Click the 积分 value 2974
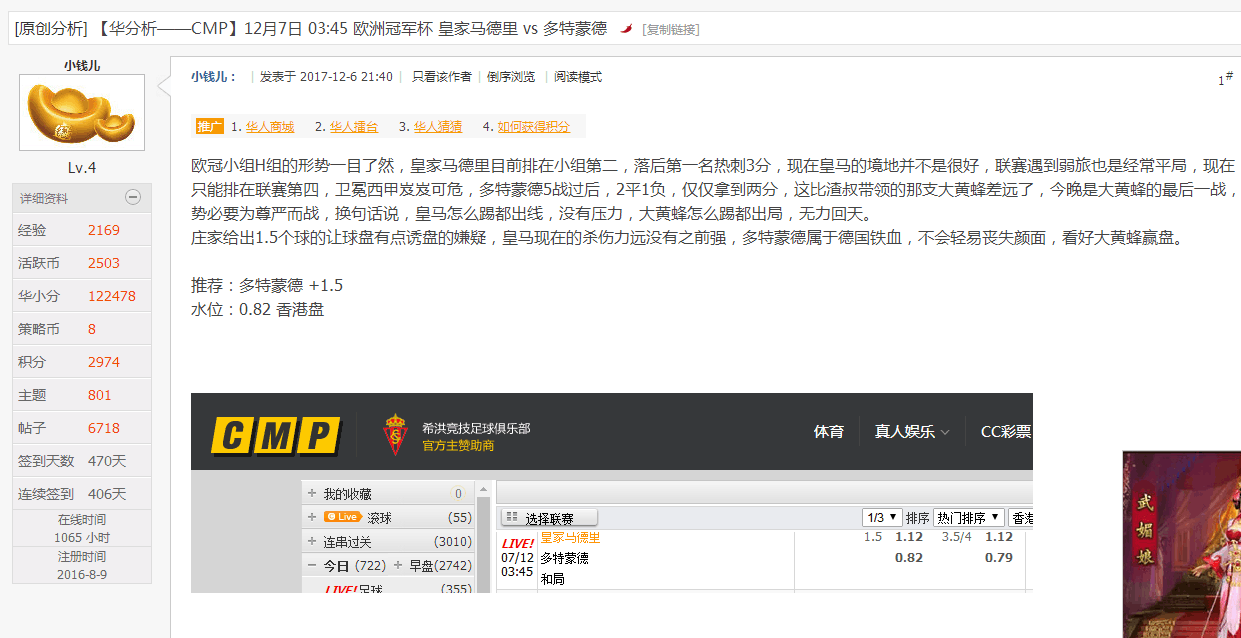This screenshot has height=638, width=1241. click(104, 362)
